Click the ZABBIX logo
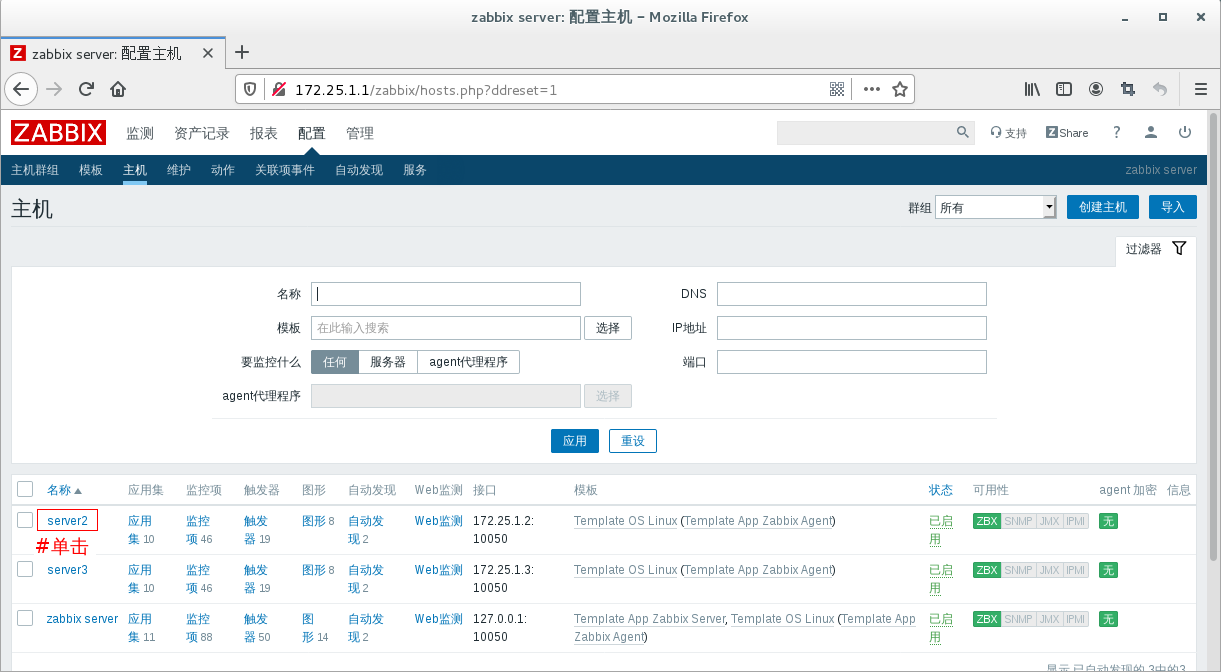The image size is (1221, 672). point(58,133)
